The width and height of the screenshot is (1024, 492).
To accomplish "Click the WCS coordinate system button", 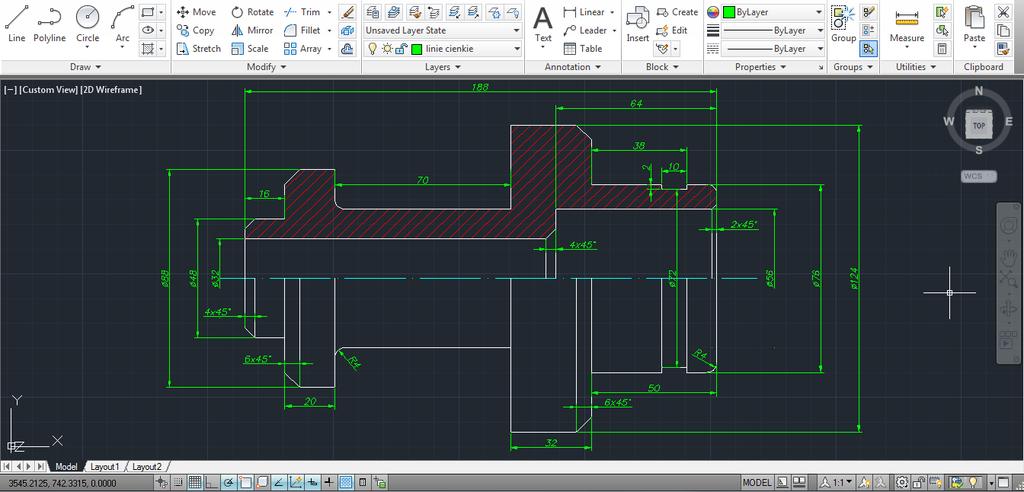I will click(978, 176).
